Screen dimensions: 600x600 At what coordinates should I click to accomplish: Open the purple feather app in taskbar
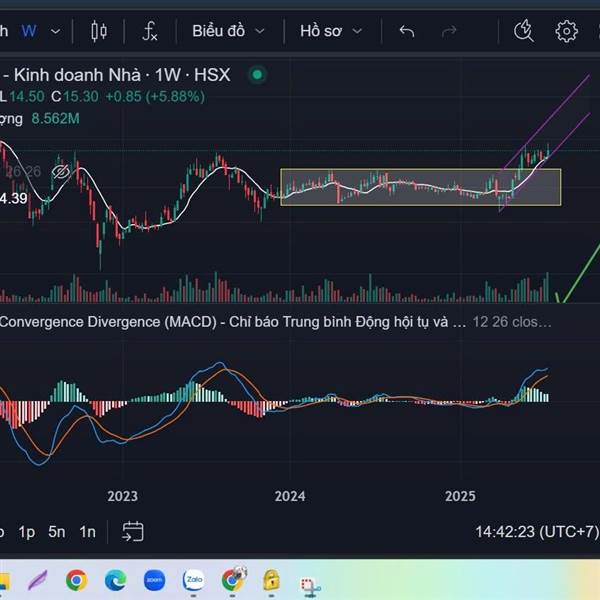pos(38,580)
